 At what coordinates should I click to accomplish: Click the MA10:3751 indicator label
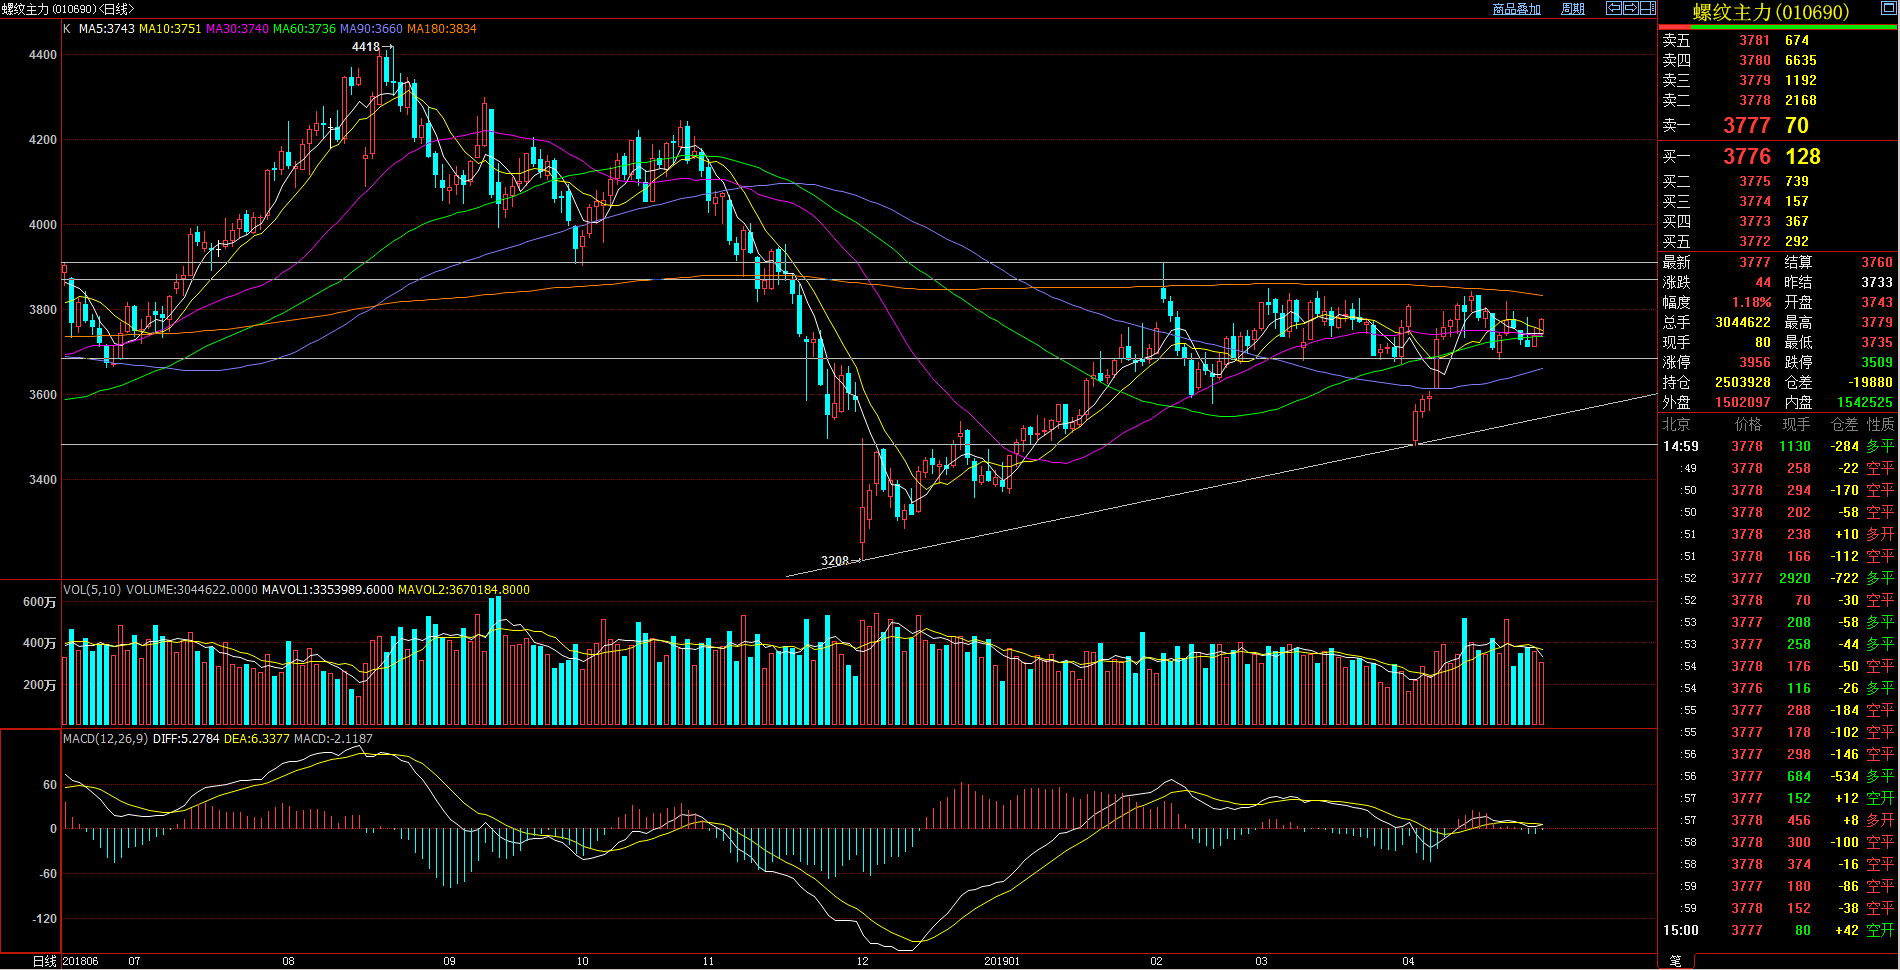click(170, 29)
